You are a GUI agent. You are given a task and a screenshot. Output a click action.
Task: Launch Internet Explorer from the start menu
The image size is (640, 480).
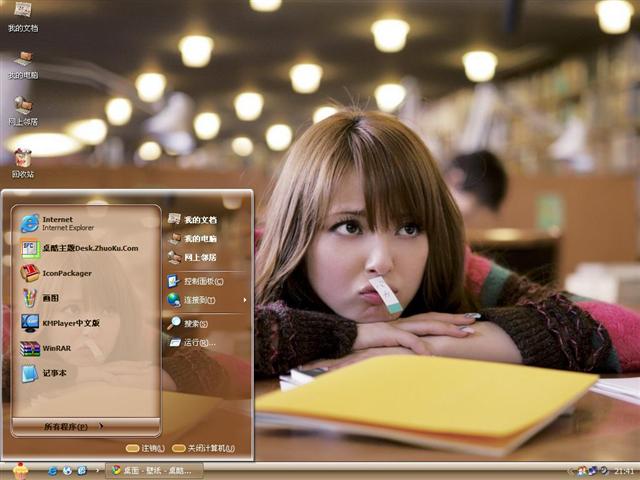coord(57,223)
